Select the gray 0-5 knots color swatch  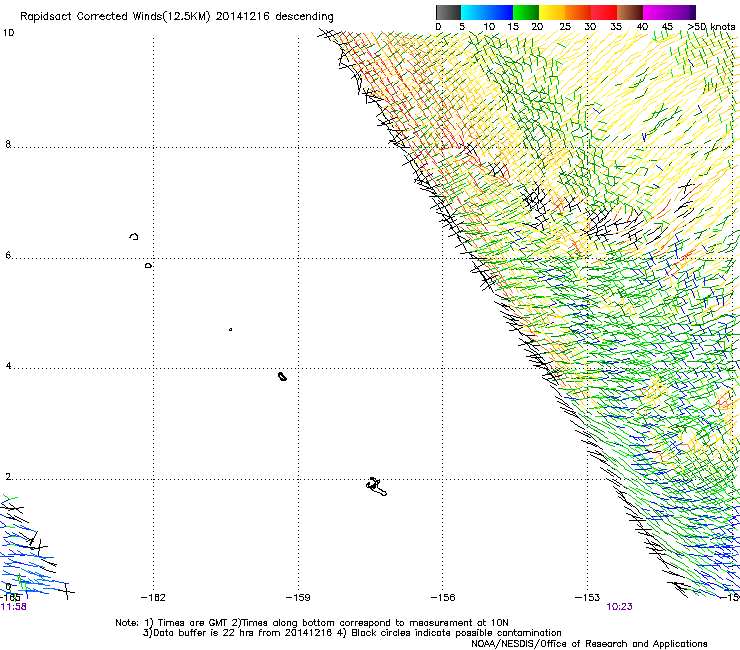(448, 12)
